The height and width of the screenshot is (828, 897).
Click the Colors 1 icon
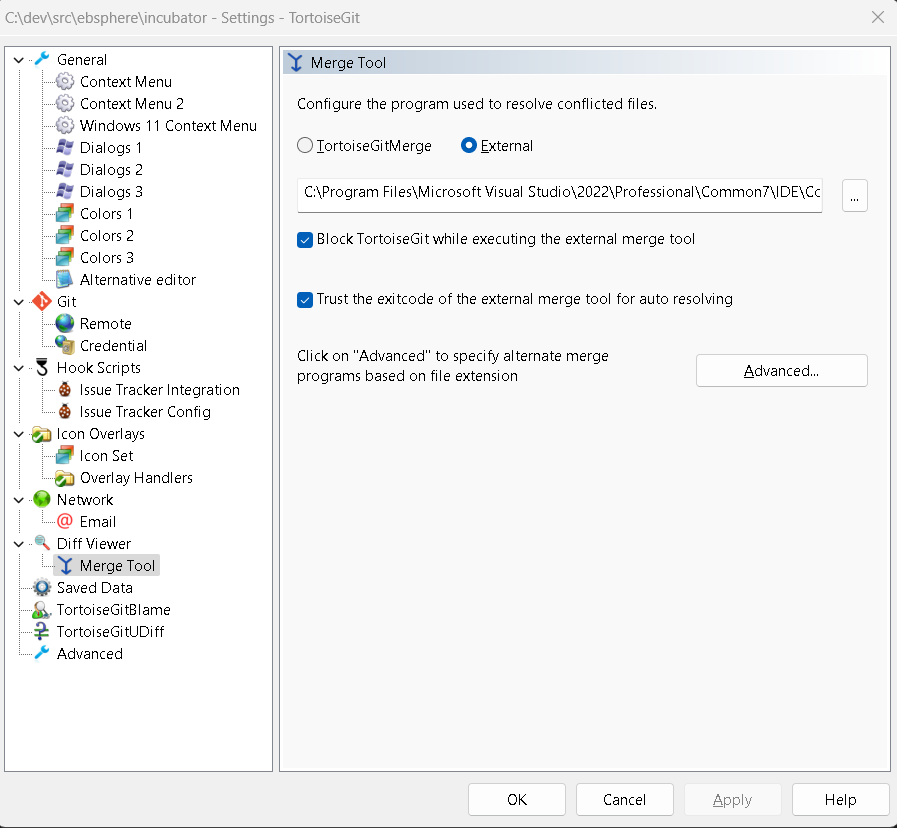click(65, 213)
